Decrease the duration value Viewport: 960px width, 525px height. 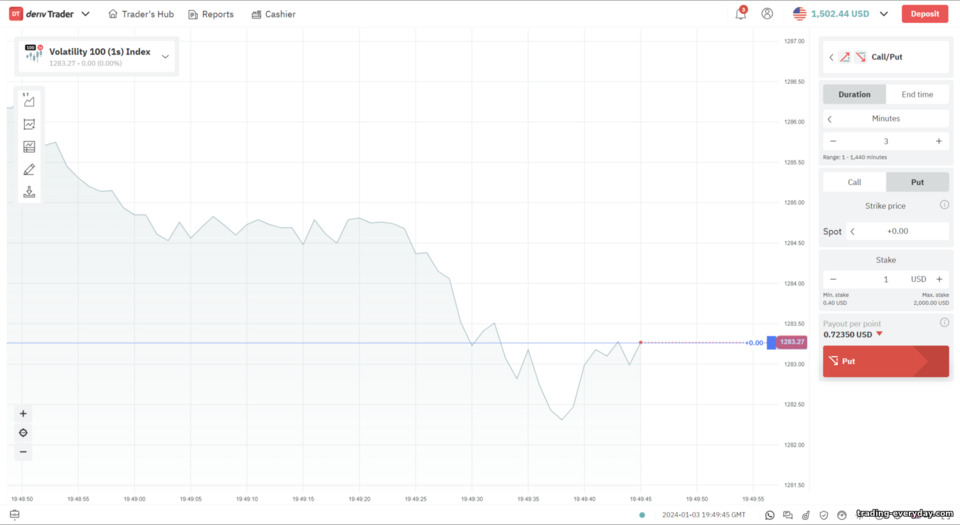833,141
